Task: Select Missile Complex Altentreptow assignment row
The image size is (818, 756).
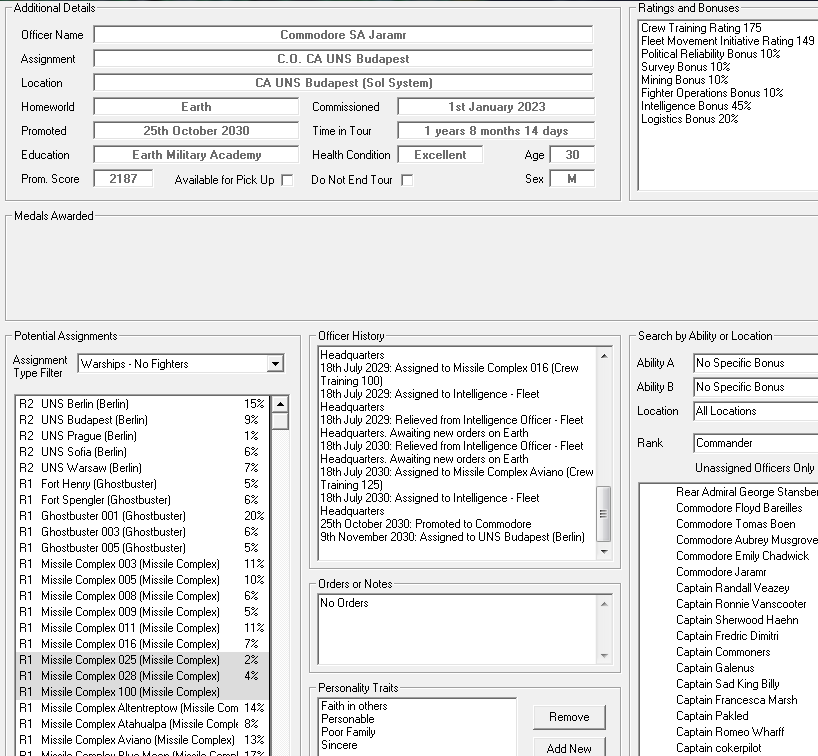Action: [142, 708]
